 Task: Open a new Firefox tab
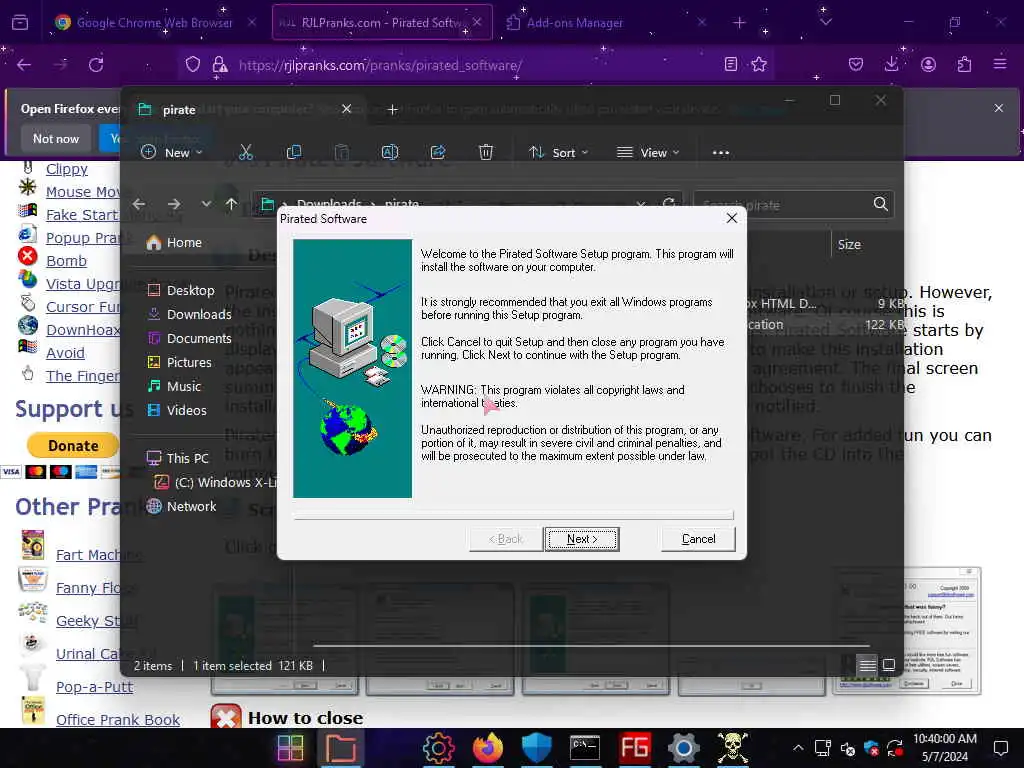(739, 23)
